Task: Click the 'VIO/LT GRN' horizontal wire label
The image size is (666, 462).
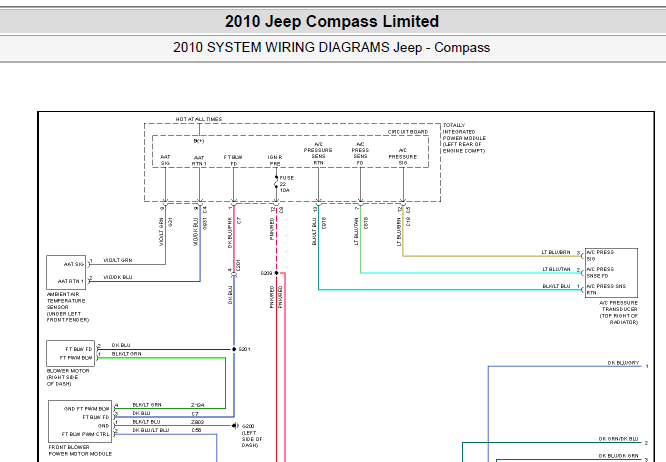Action: click(118, 260)
